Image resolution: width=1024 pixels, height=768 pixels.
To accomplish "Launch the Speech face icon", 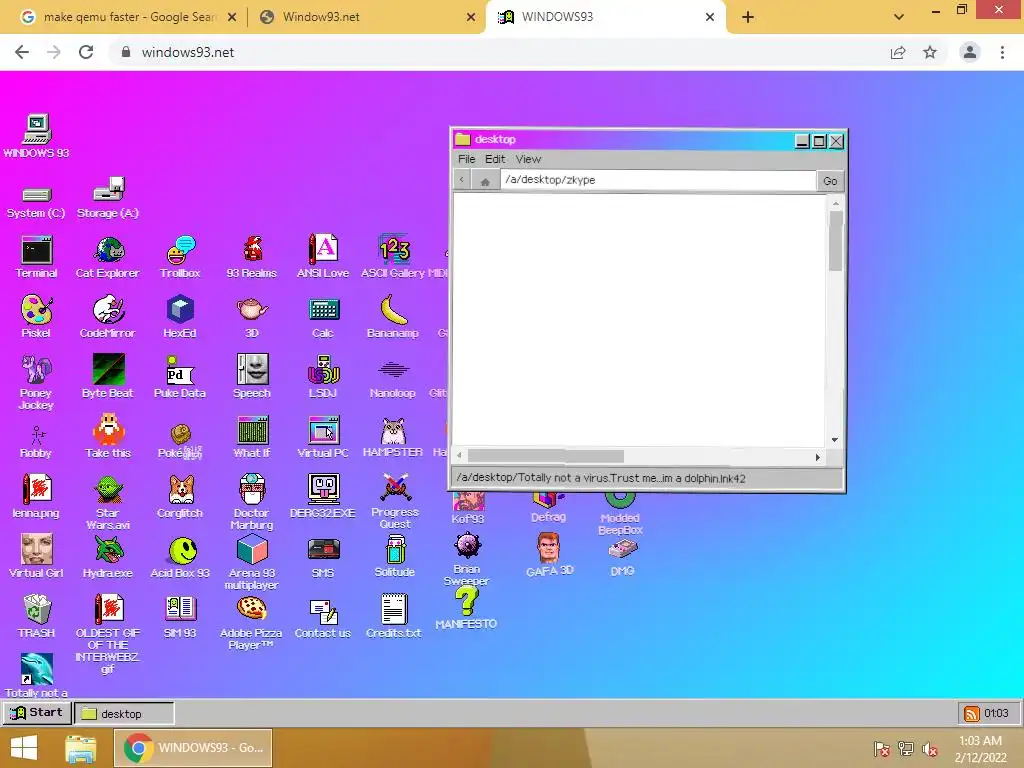I will click(252, 376).
